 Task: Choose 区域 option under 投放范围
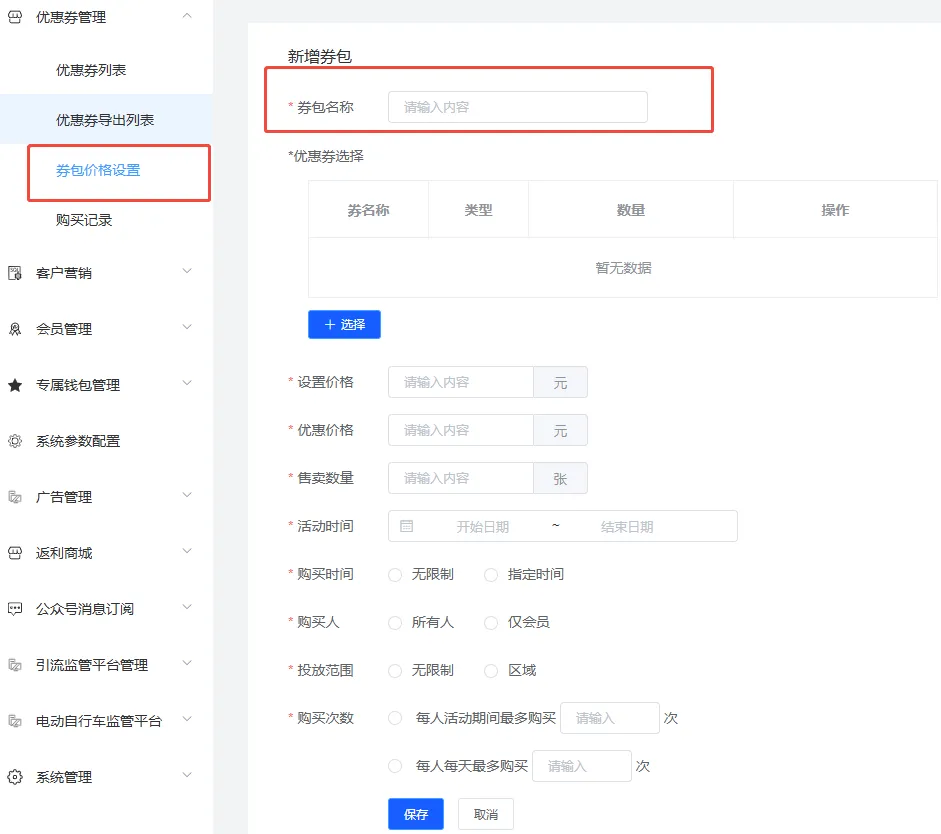490,670
